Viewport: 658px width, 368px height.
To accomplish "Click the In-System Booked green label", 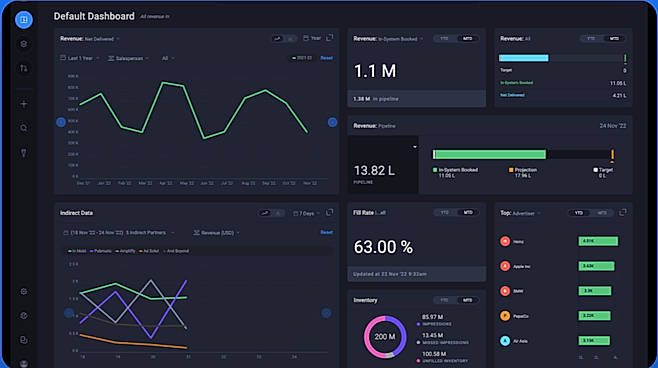I will pyautogui.click(x=516, y=83).
